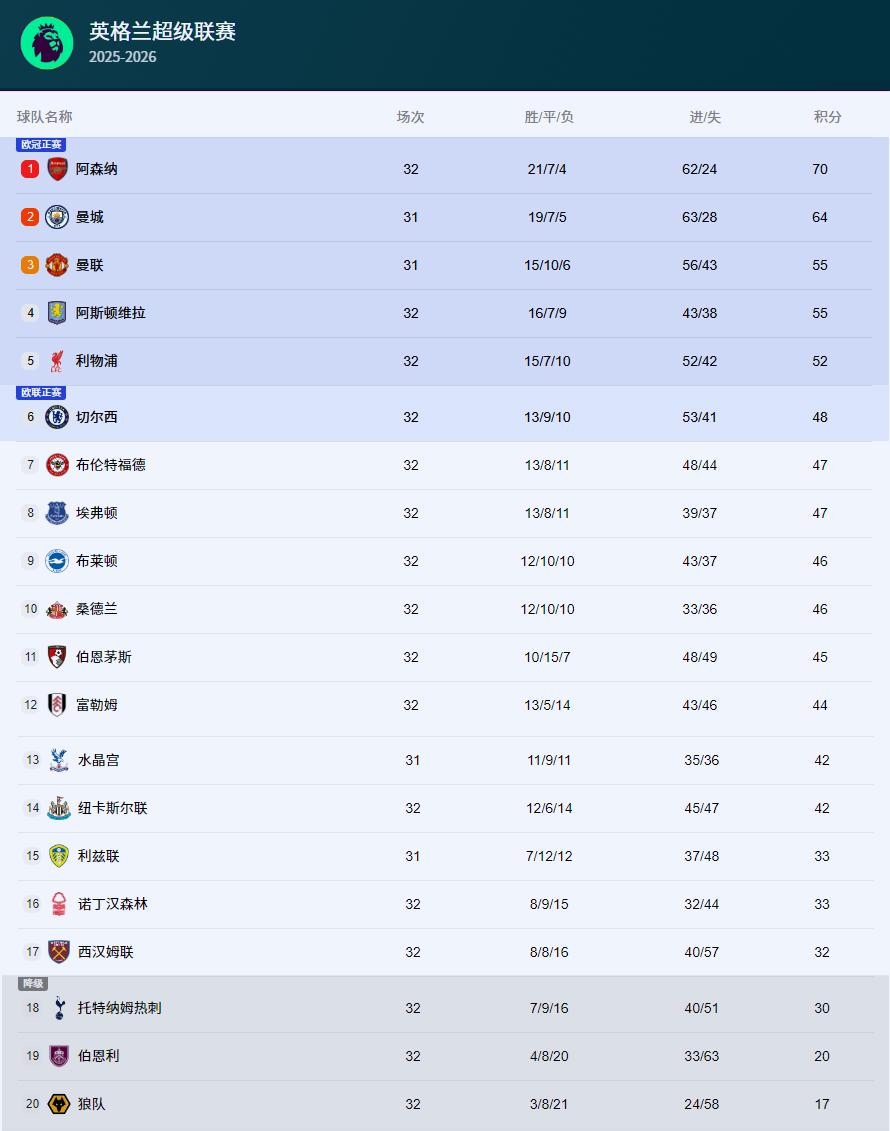The height and width of the screenshot is (1131, 890).
Task: Open the 阿斯顿维拉 team link
Action: pos(110,313)
